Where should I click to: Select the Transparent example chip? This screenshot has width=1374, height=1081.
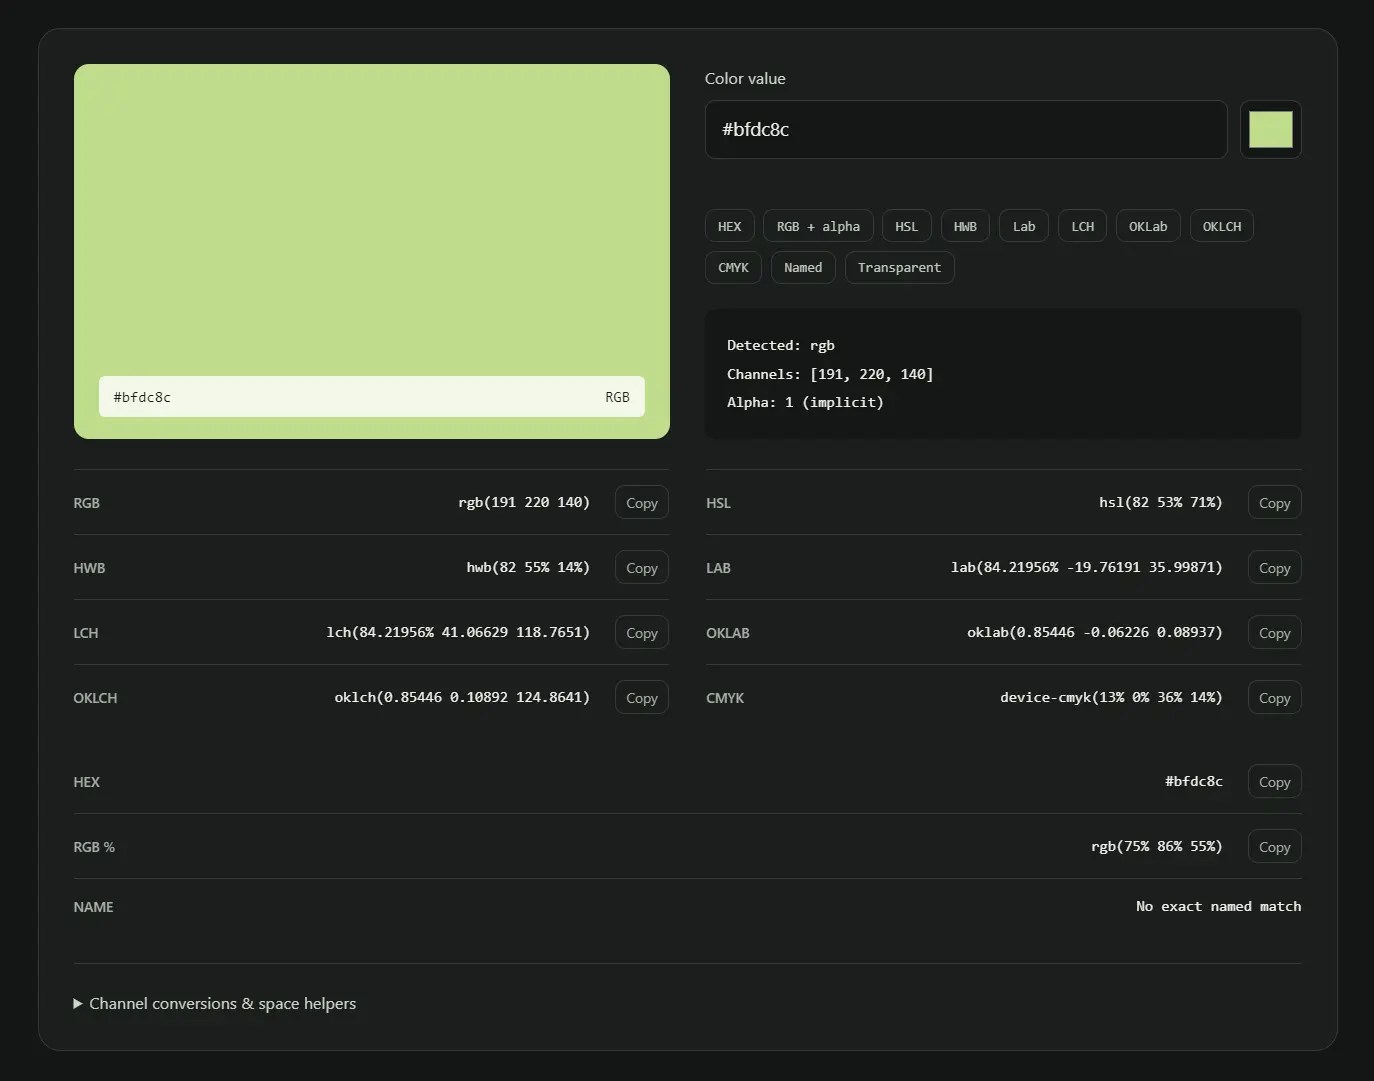click(899, 267)
